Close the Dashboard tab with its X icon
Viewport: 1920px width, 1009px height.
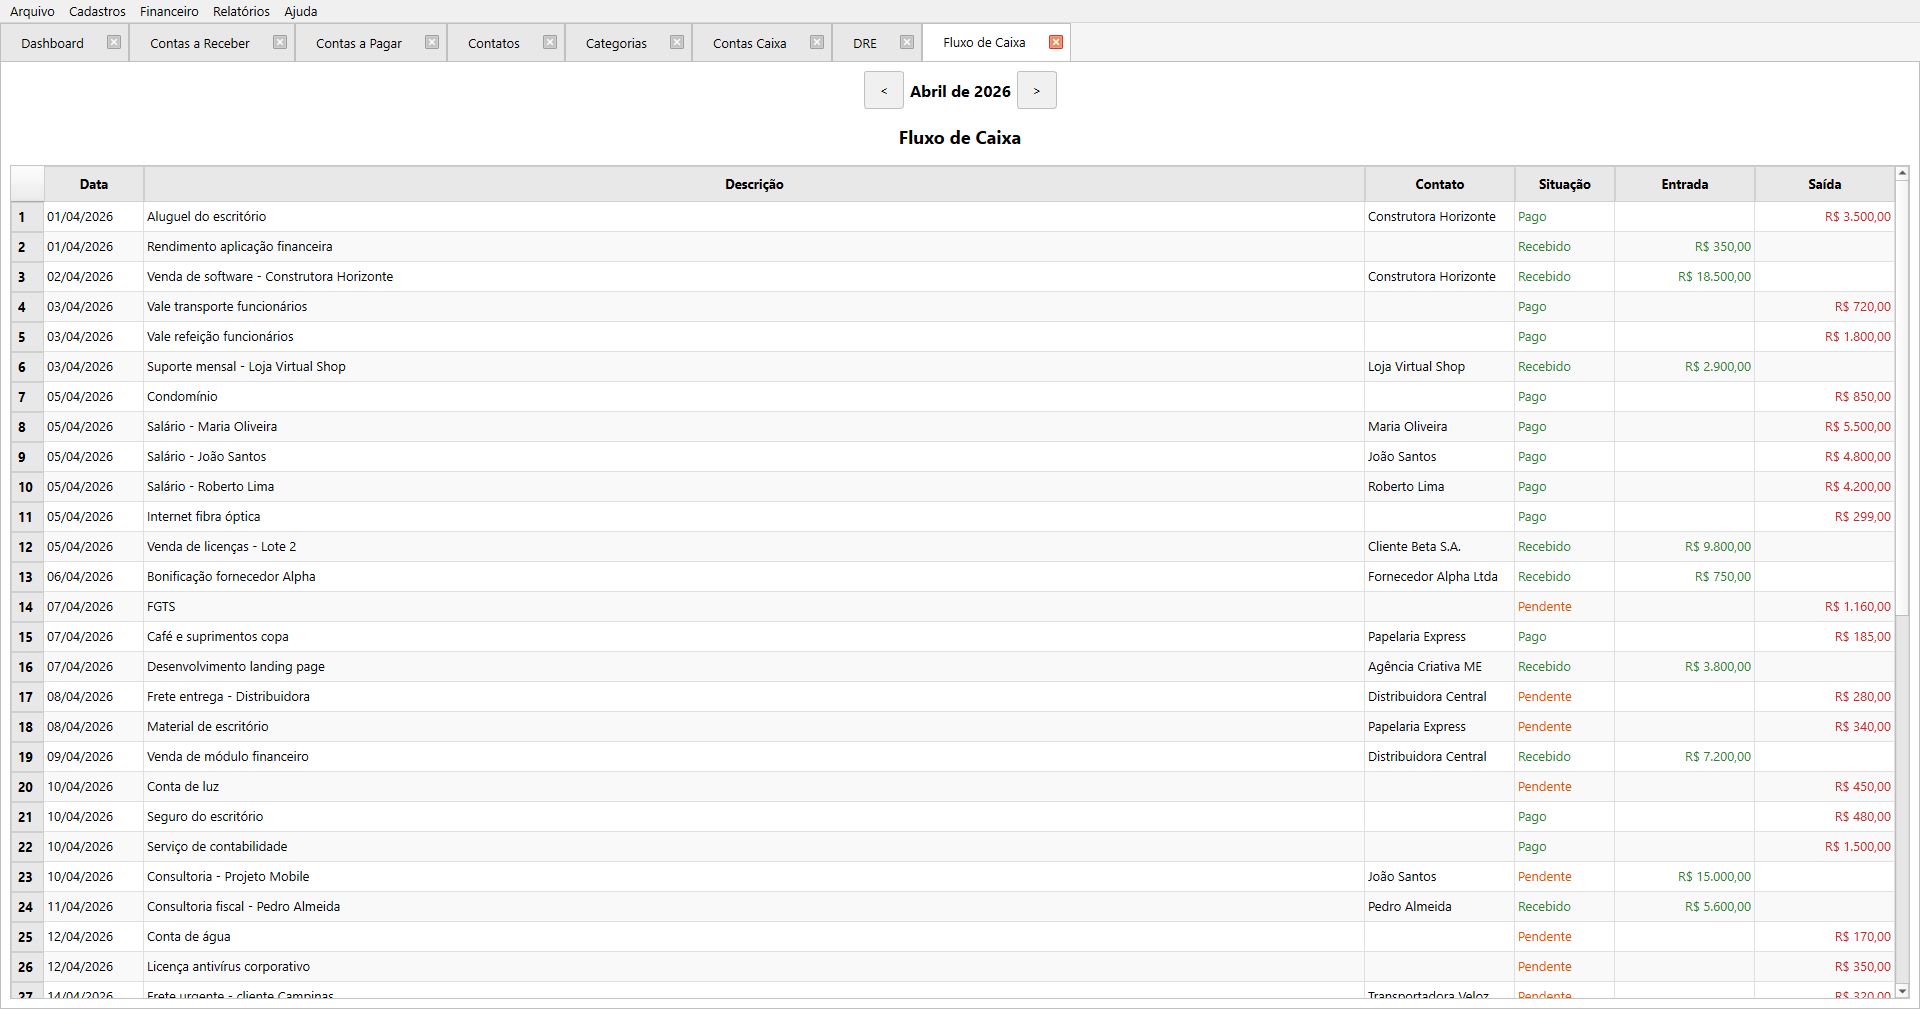(x=114, y=42)
